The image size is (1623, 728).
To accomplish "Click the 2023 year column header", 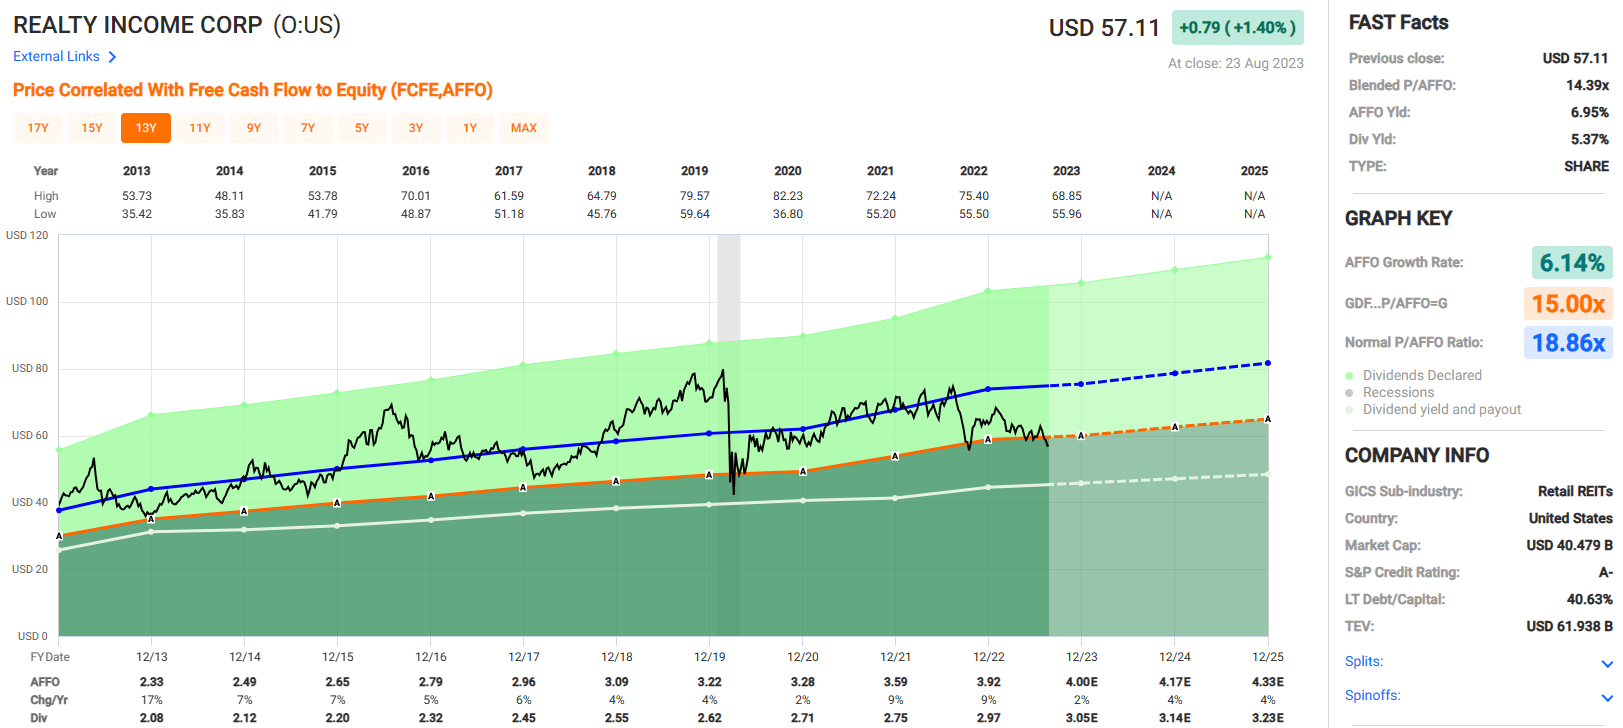I will coord(1067,171).
